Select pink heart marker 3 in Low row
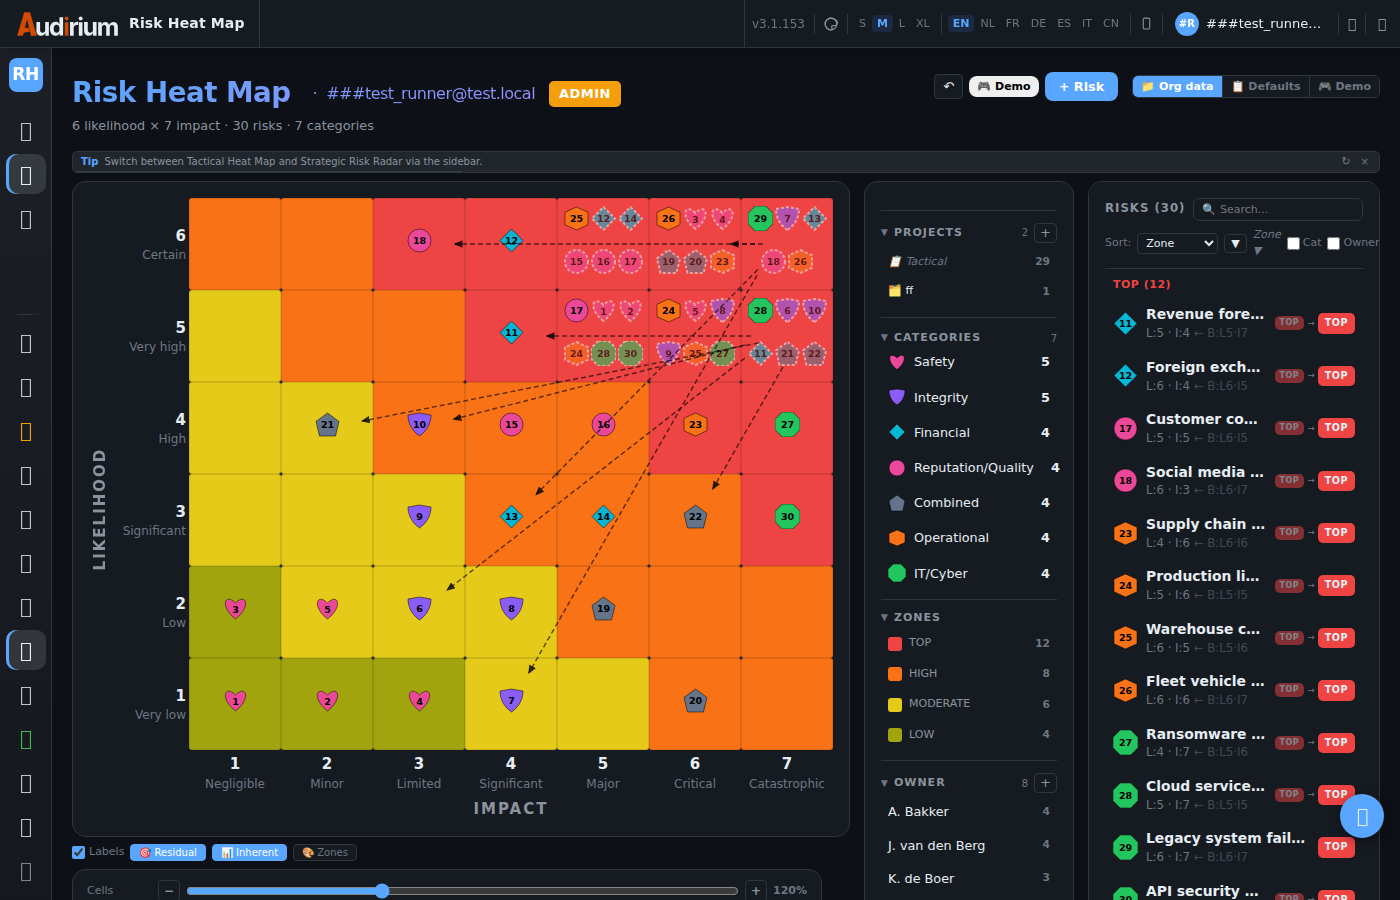Screen dimensions: 1400x900 235,608
